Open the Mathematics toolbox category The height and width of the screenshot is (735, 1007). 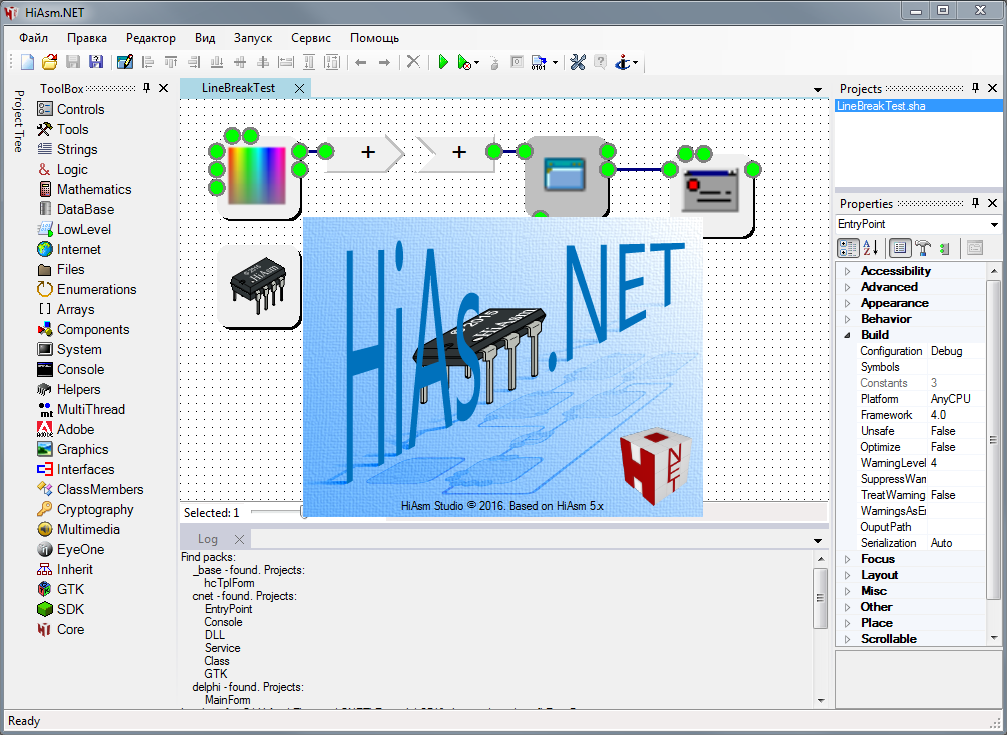[93, 189]
